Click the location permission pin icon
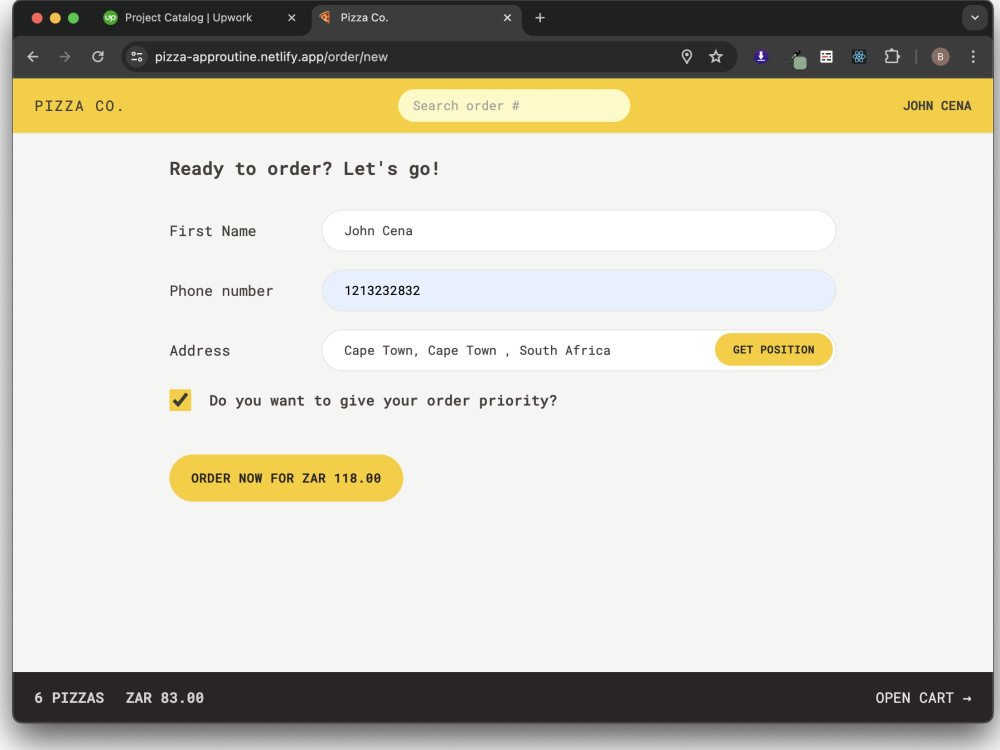The height and width of the screenshot is (750, 1000). coord(686,57)
